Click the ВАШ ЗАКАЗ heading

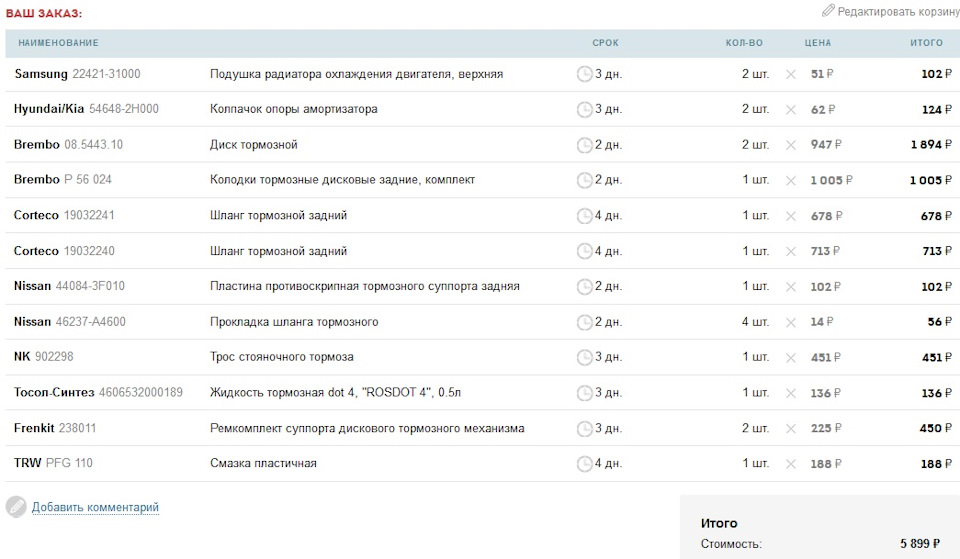point(44,13)
